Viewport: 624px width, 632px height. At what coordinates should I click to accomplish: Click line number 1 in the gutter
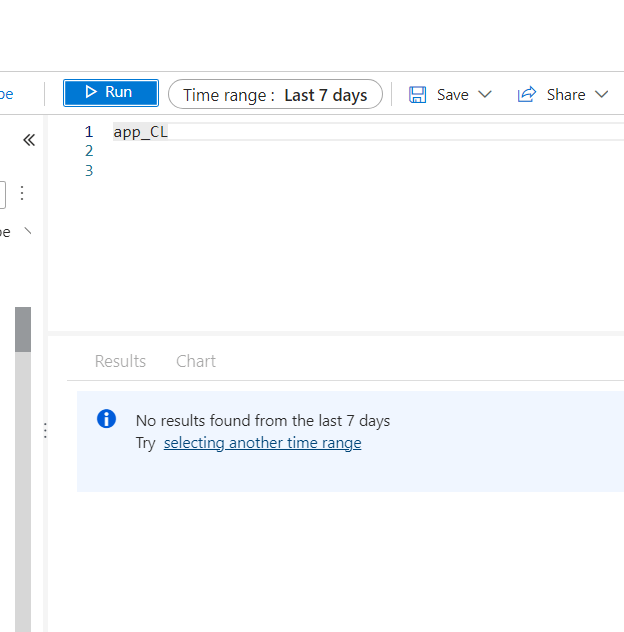(x=89, y=132)
